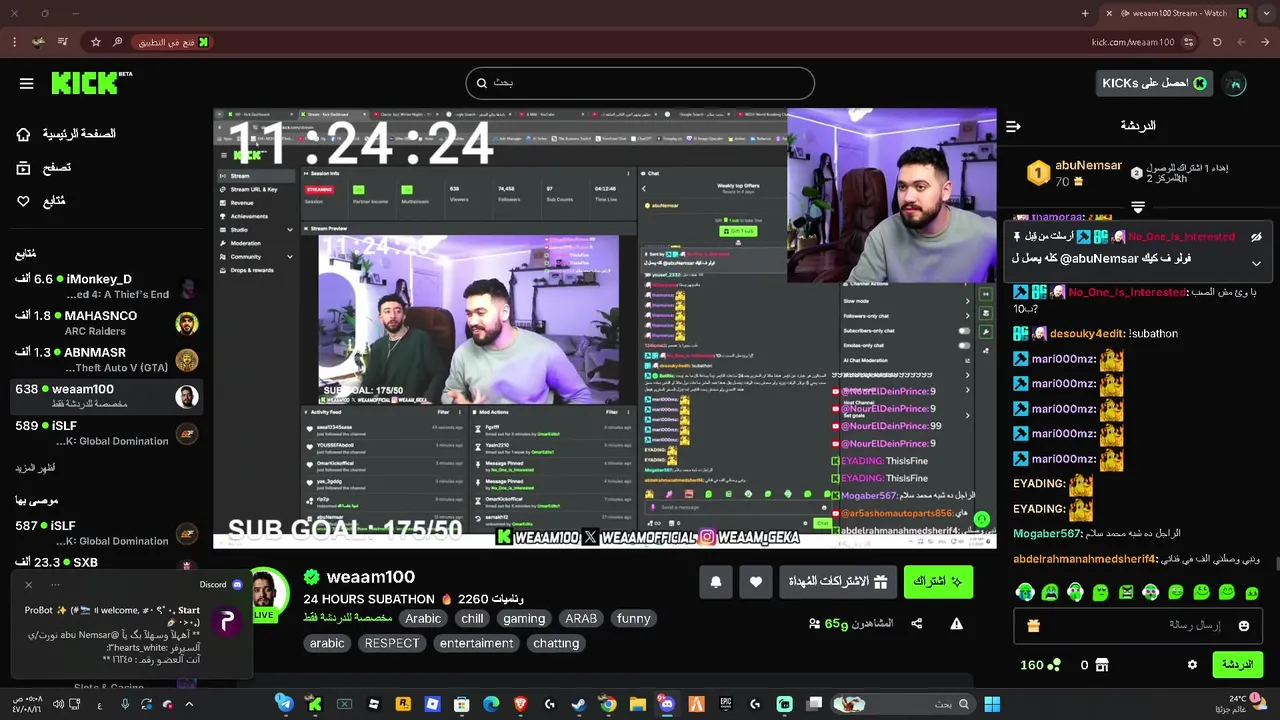Select the gaming tag

click(x=524, y=619)
